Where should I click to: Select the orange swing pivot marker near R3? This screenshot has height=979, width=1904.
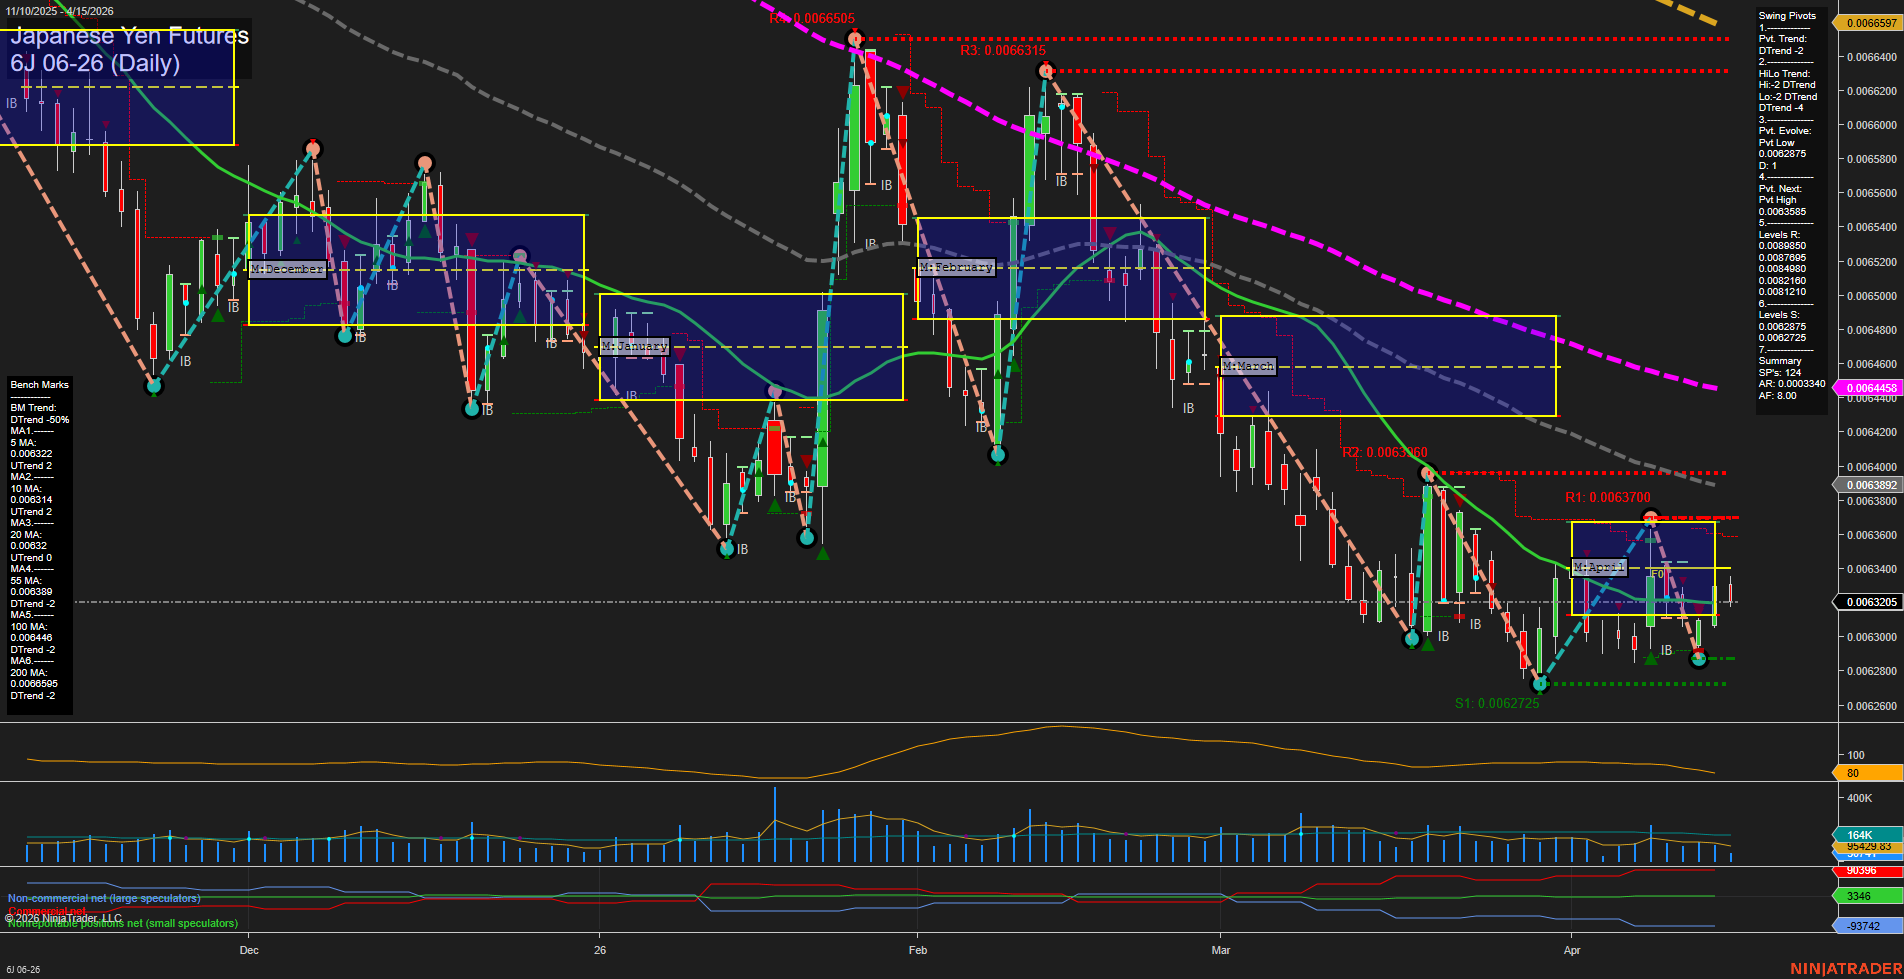1045,69
